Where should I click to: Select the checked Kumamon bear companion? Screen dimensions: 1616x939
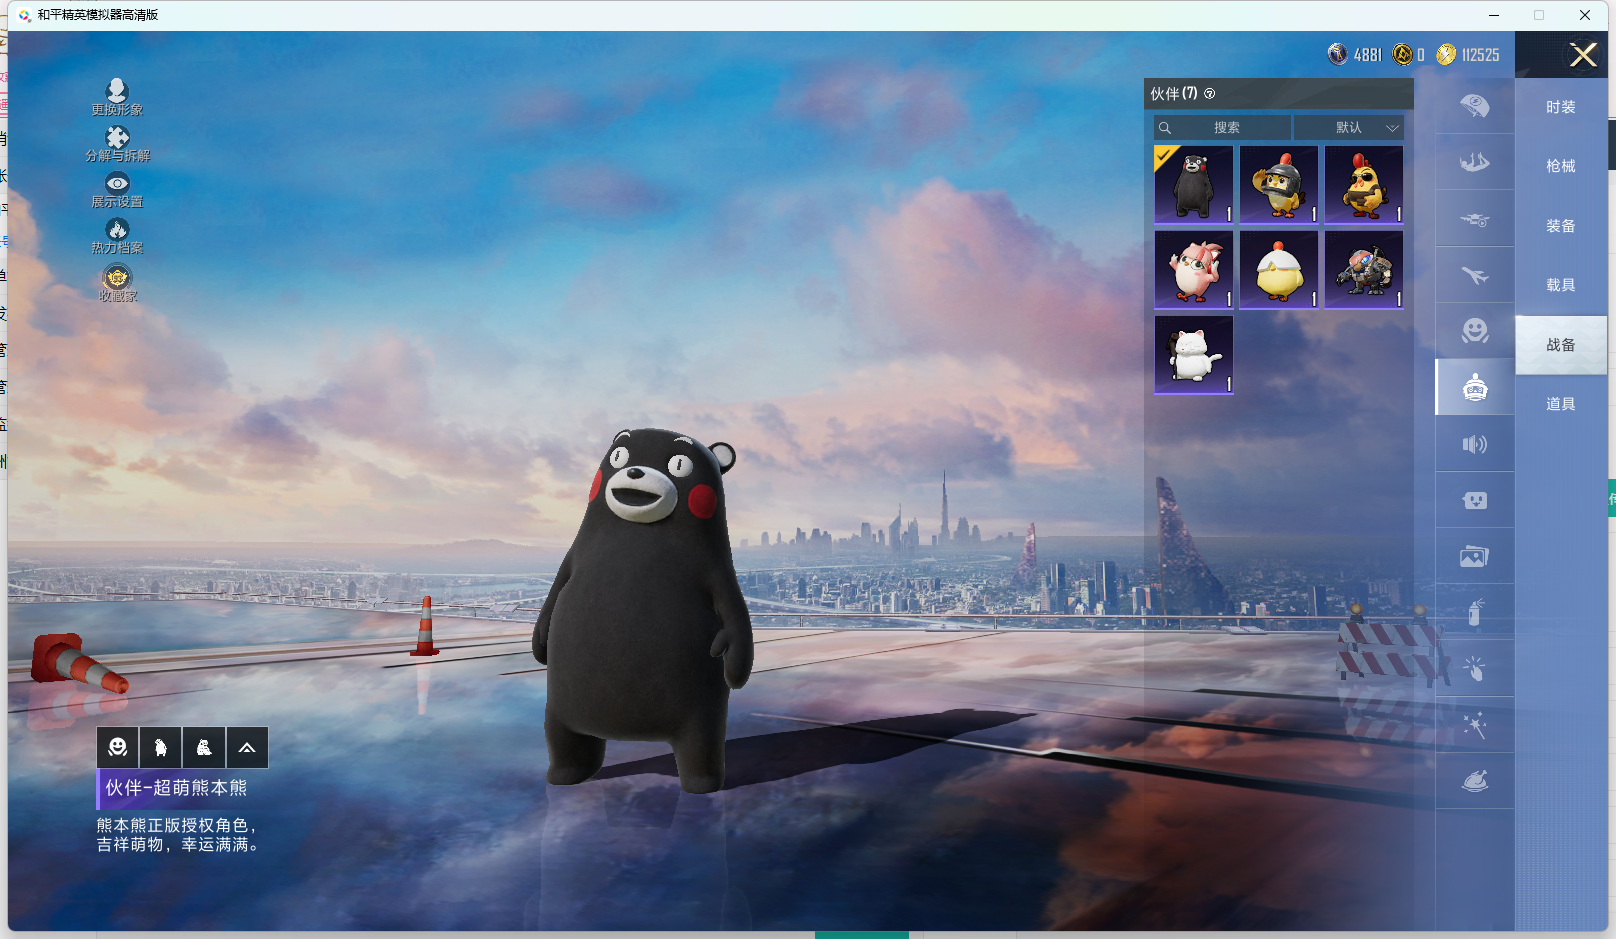(x=1193, y=184)
